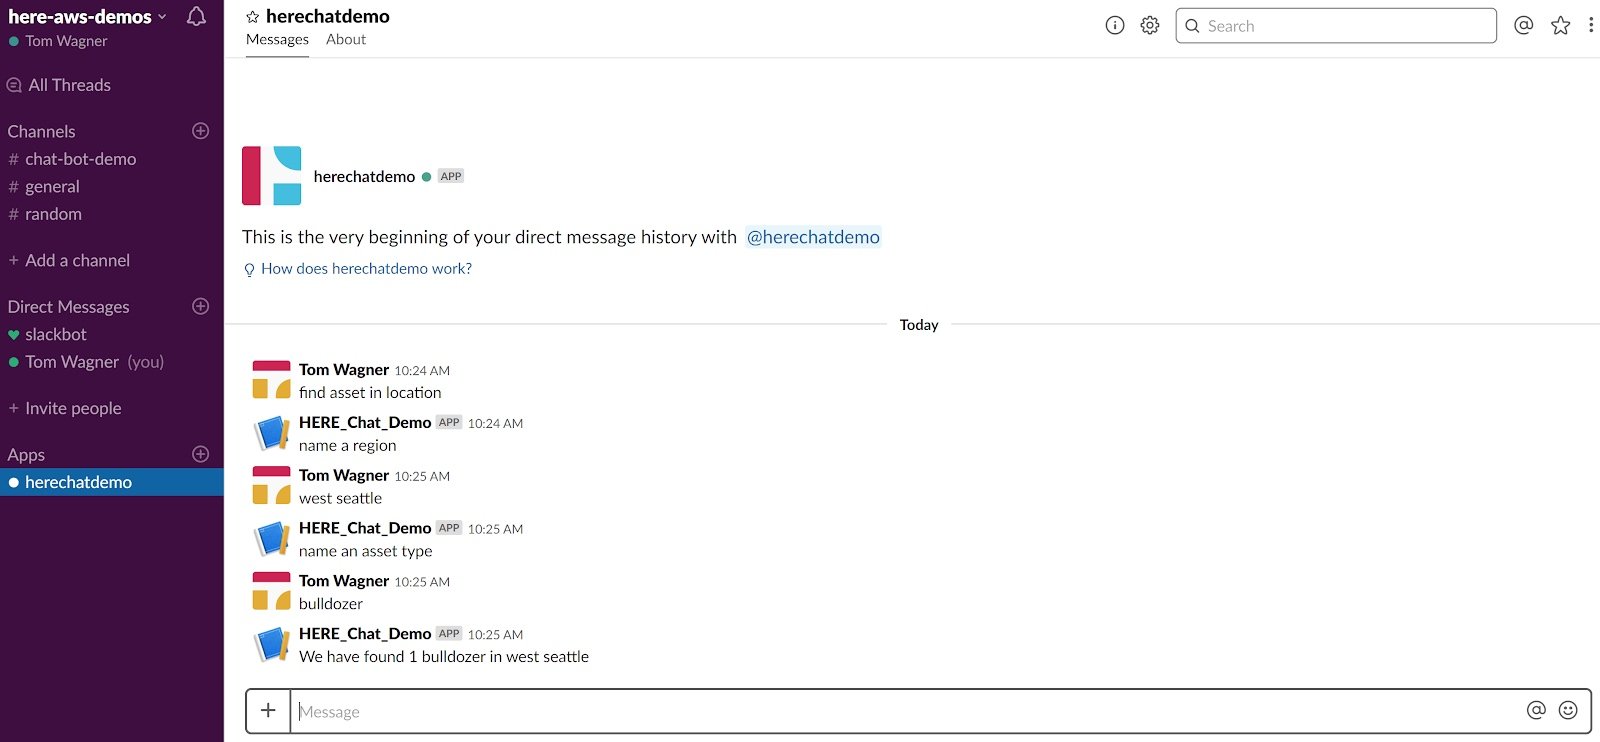Show conversation details info icon
Viewport: 1600px width, 742px height.
coord(1115,25)
